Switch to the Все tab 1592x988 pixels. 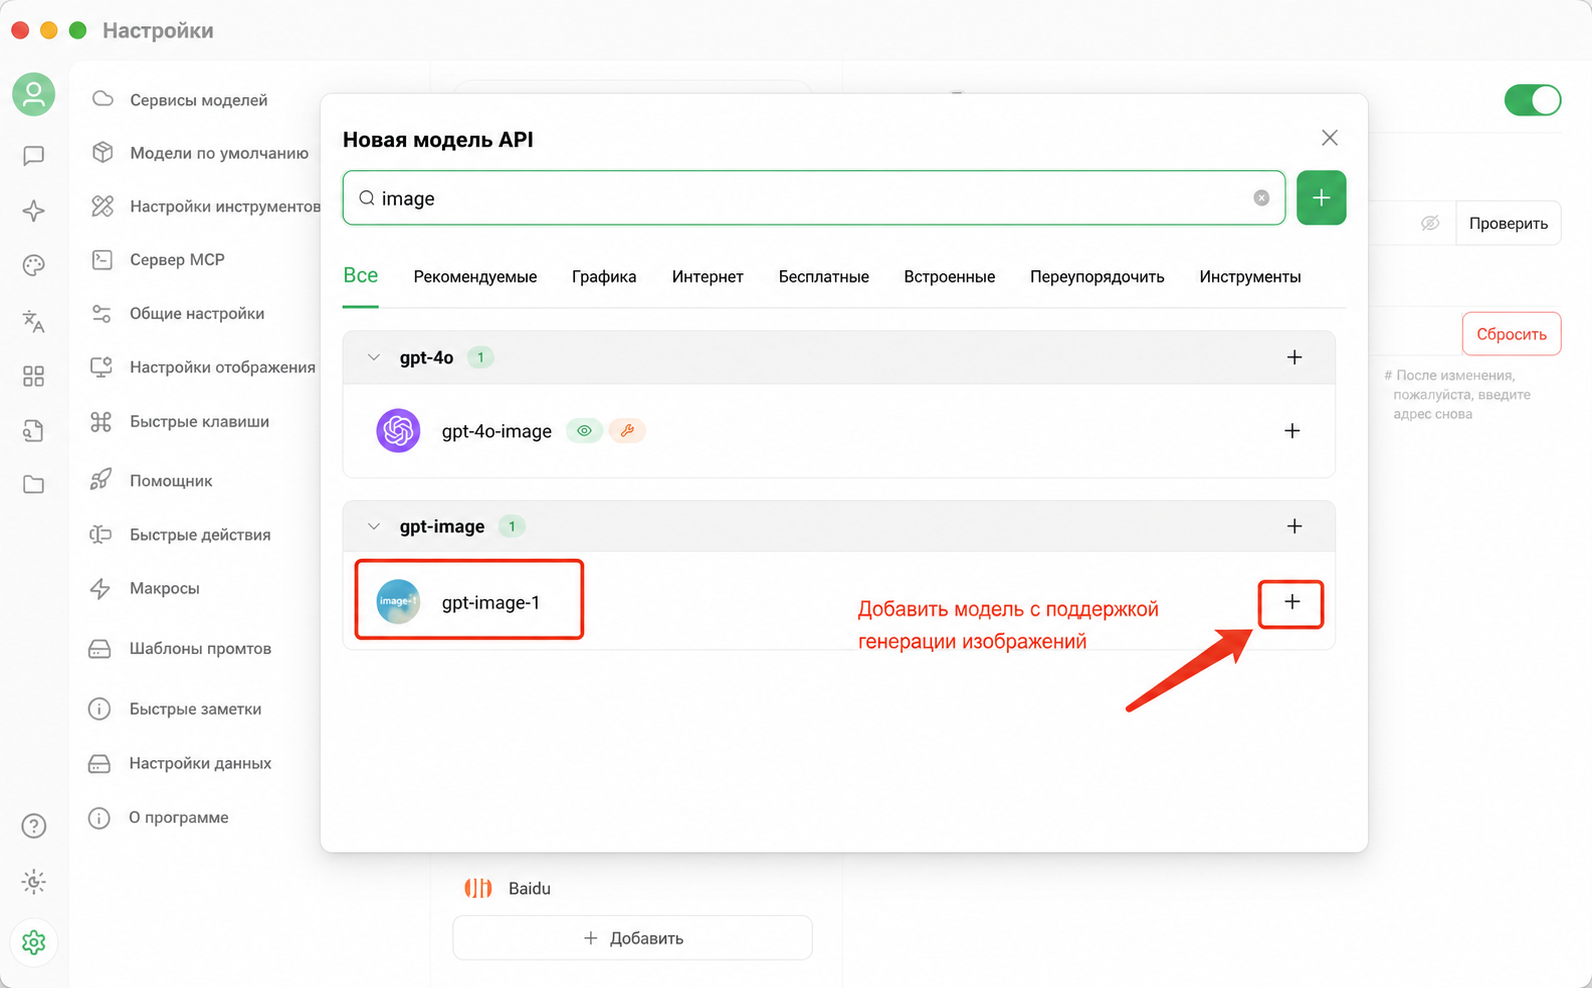(361, 276)
